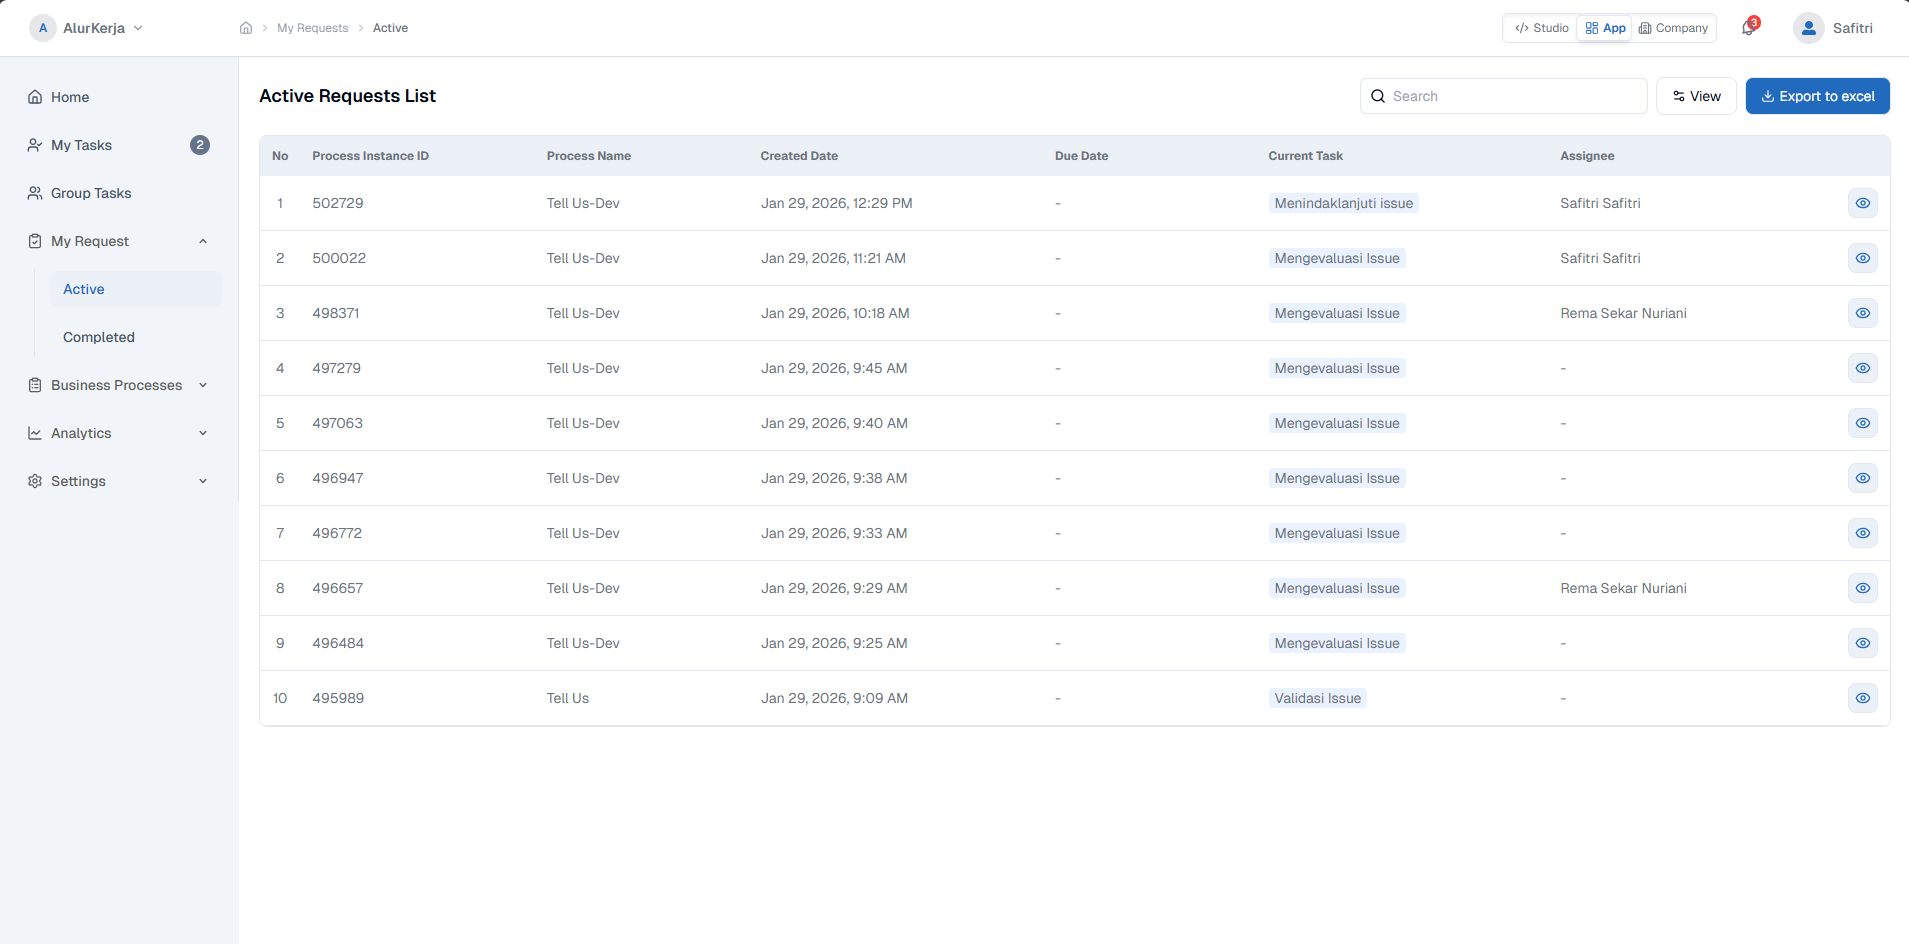Open the Safitri user profile icon
This screenshot has height=944, width=1909.
click(1807, 28)
